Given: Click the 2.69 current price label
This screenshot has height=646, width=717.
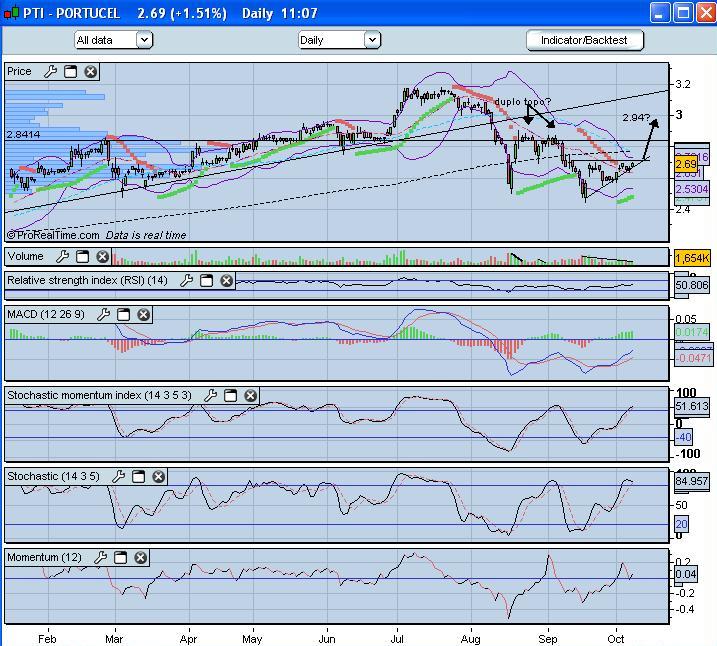Looking at the screenshot, I should click(686, 164).
